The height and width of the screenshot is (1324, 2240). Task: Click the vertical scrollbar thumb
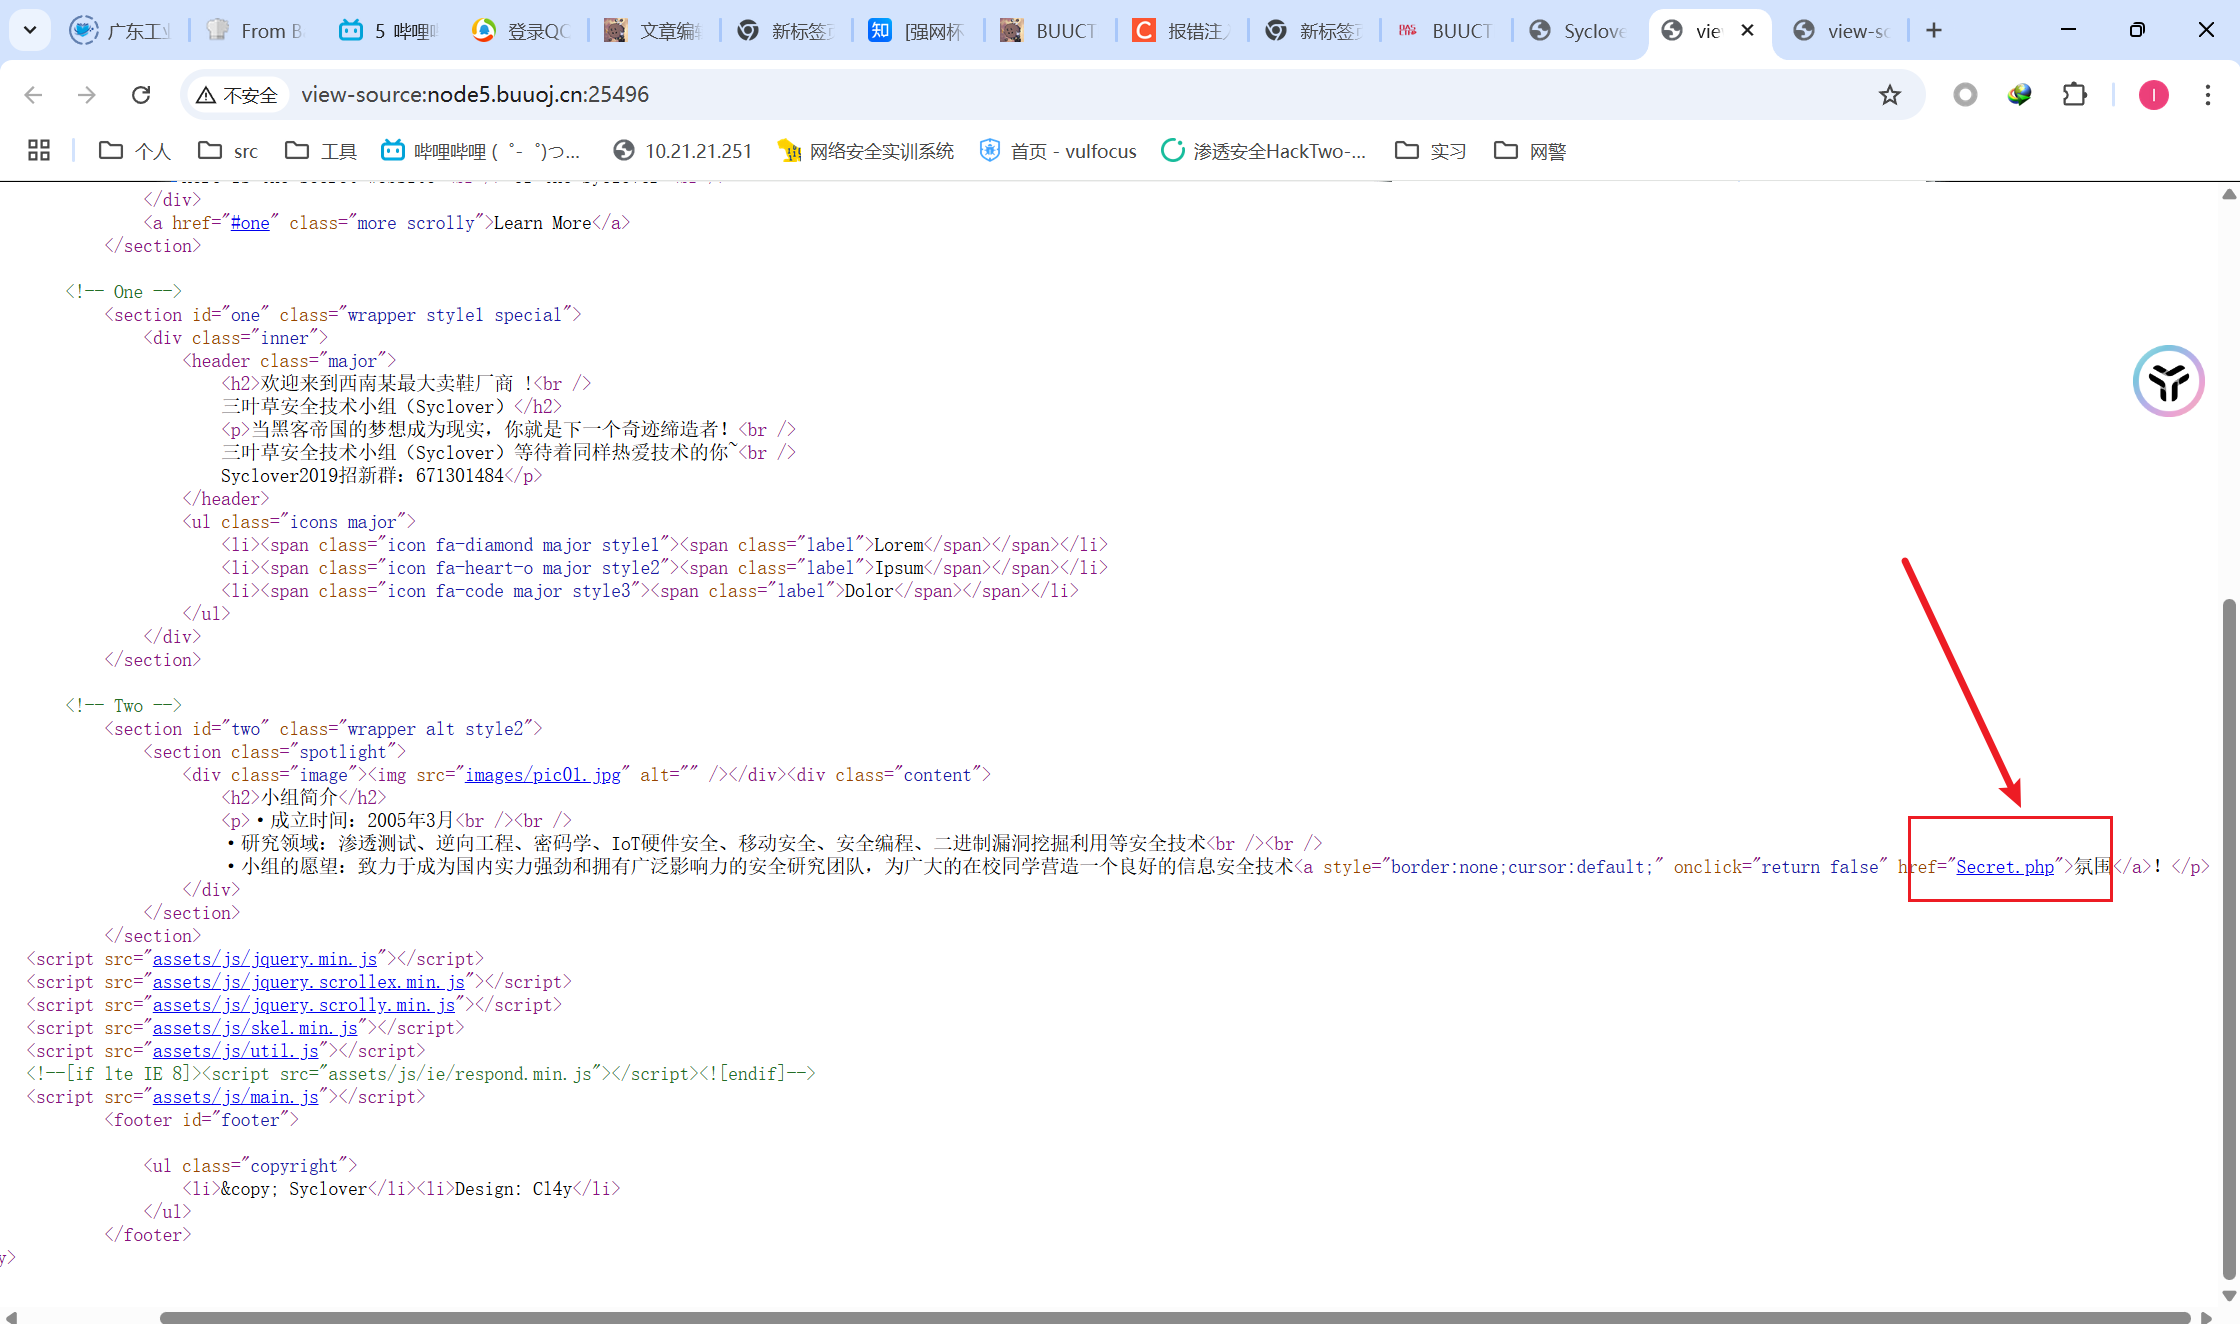click(x=2229, y=939)
